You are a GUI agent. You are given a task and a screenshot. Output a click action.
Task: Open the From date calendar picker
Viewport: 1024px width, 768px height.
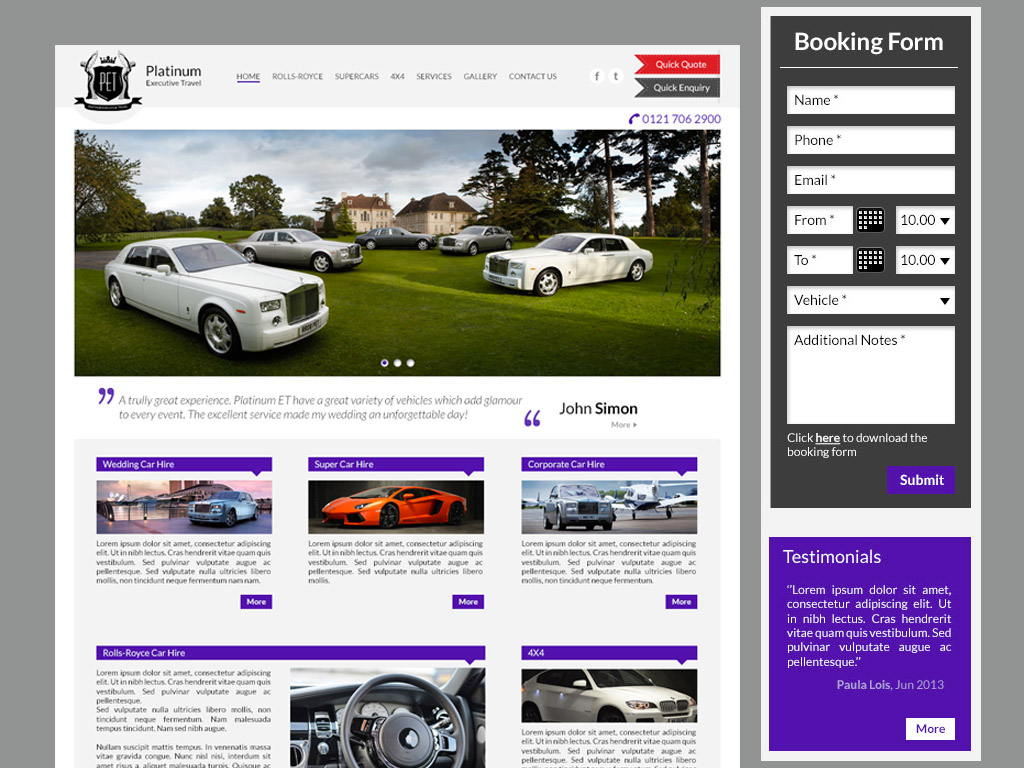[870, 220]
